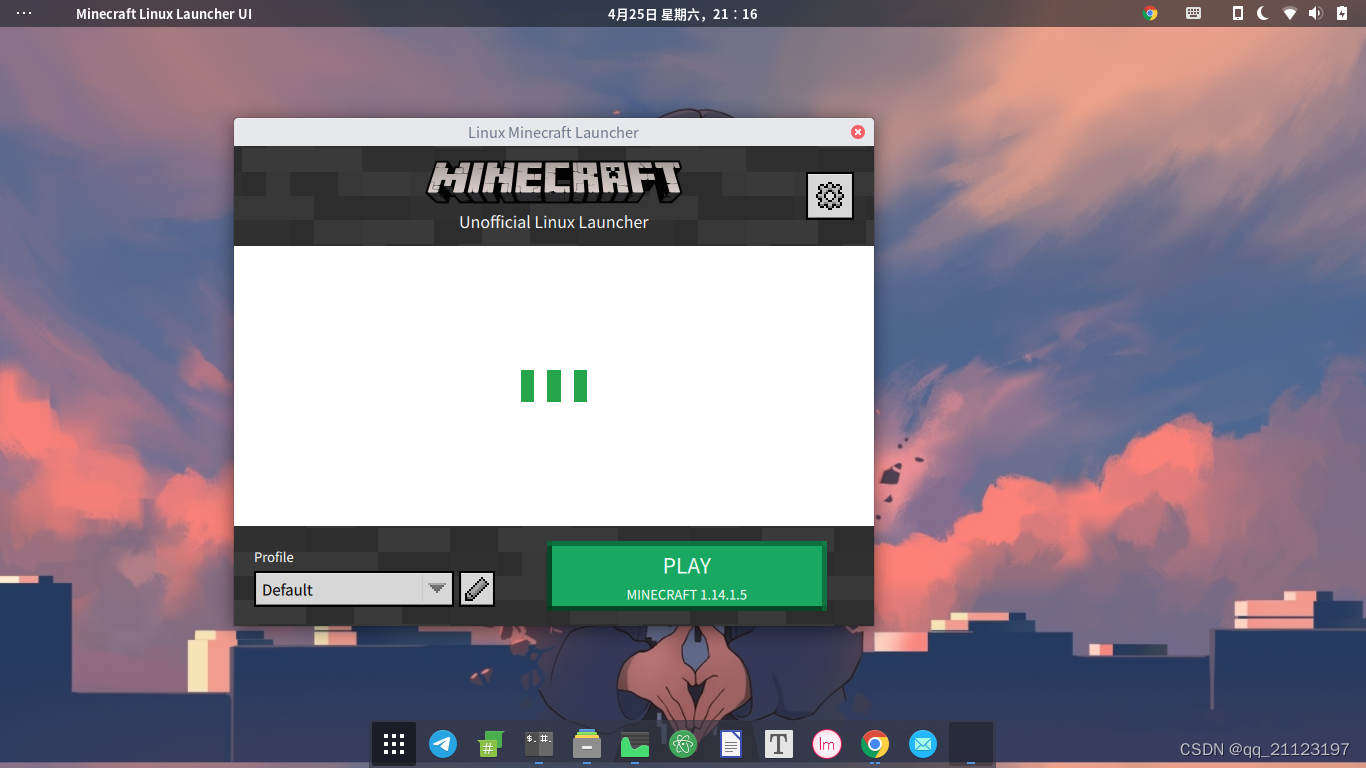Click Minecraft Linux Launcher UI menu title
The image size is (1366, 768).
(163, 13)
